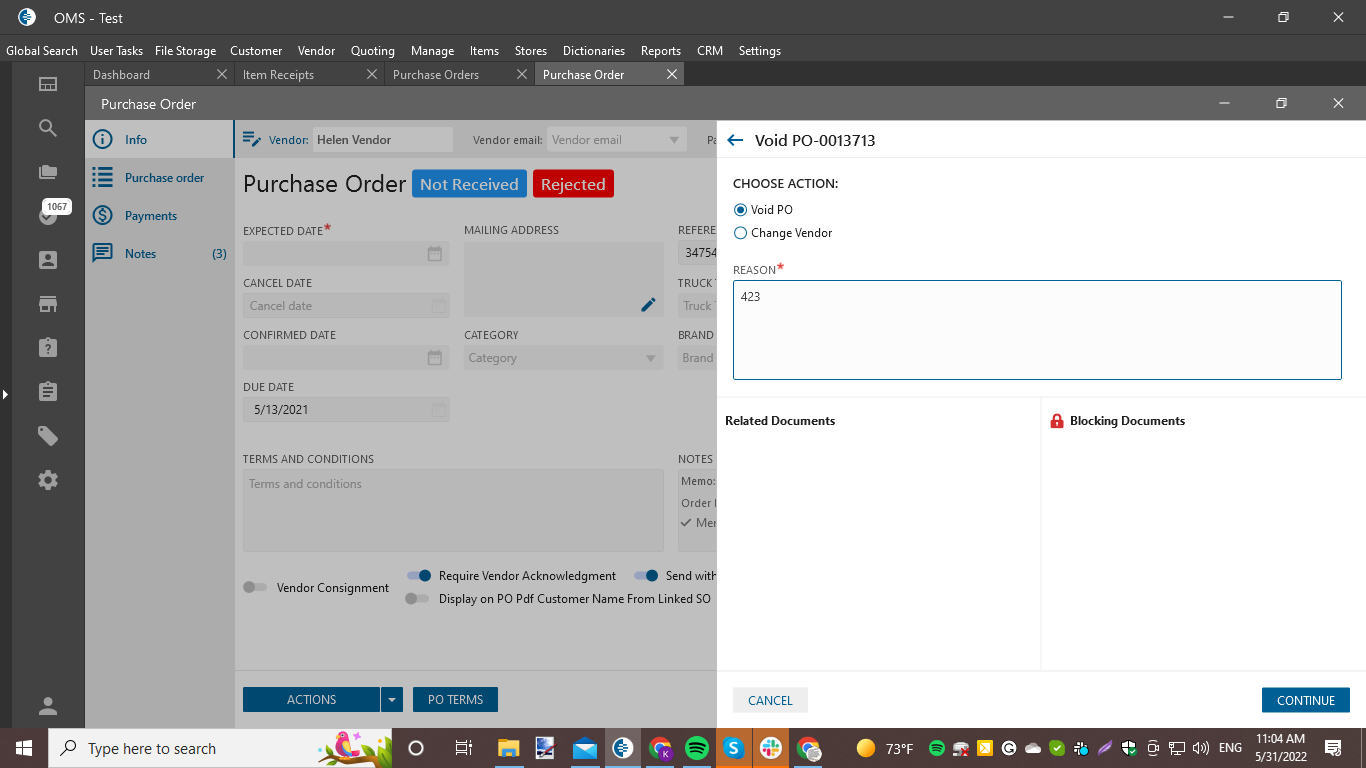Open the storefront icon in sidebar

coord(48,304)
